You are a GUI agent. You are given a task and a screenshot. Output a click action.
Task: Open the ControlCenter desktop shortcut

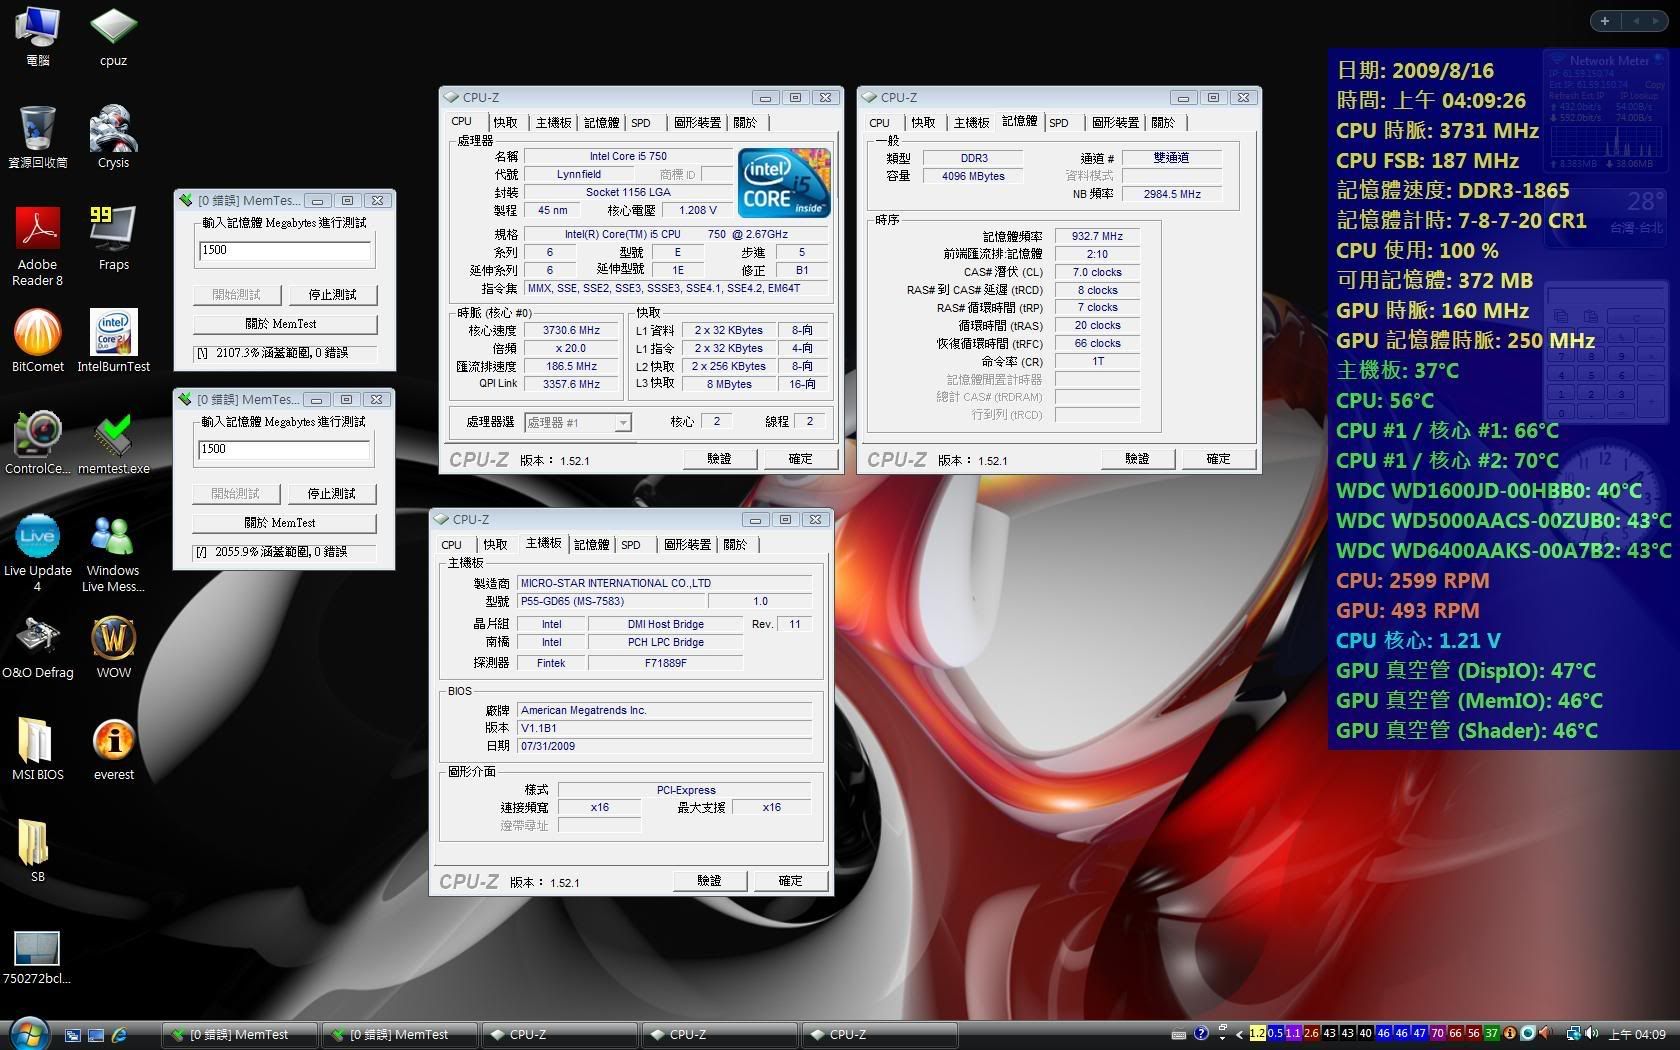pos(37,443)
